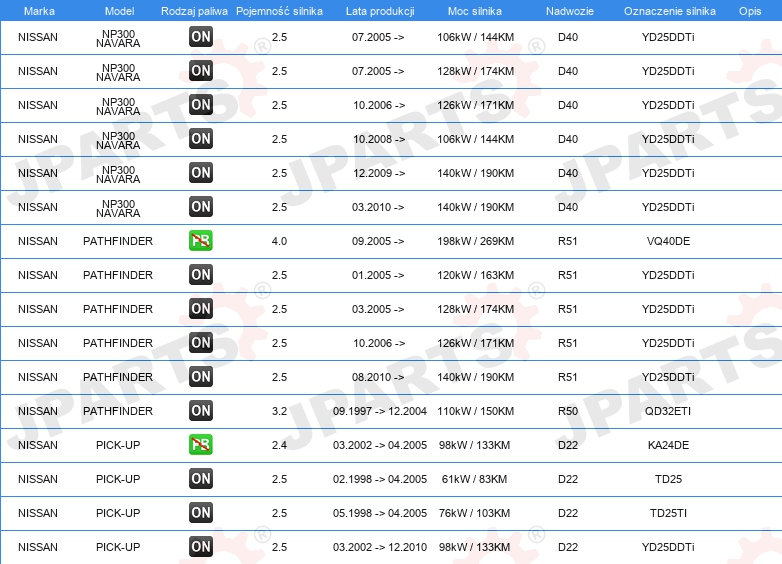The width and height of the screenshot is (782, 564).
Task: Click the ON icon for Pick-Up TD25TI row
Action: pos(201,512)
